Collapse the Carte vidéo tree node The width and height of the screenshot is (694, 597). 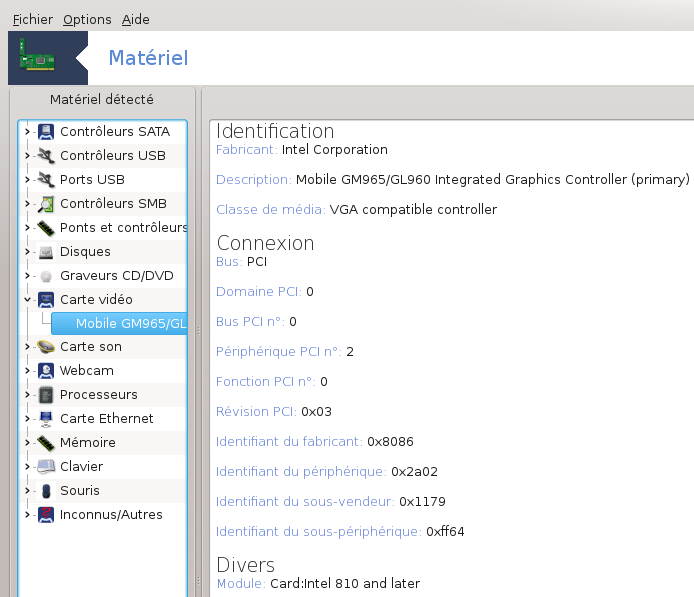pos(27,300)
